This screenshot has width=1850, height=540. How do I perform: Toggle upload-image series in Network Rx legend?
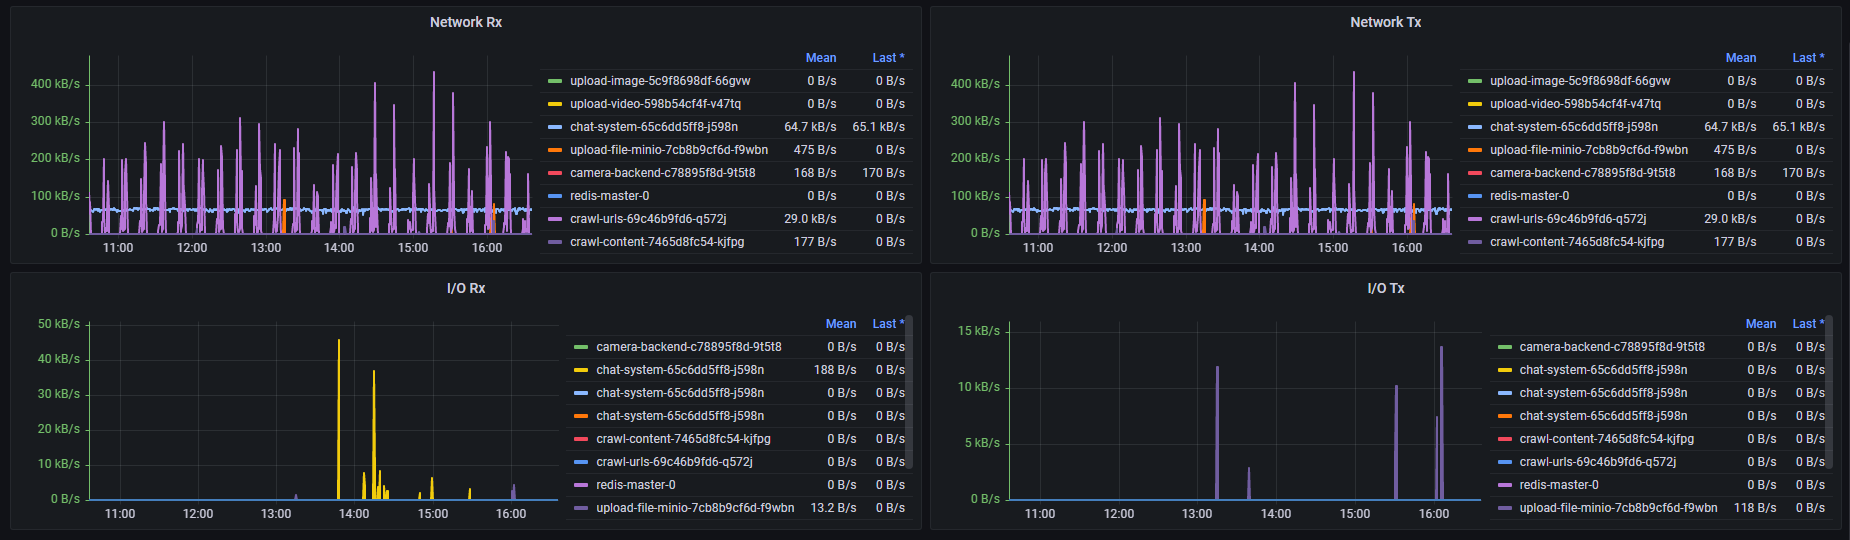click(x=660, y=81)
